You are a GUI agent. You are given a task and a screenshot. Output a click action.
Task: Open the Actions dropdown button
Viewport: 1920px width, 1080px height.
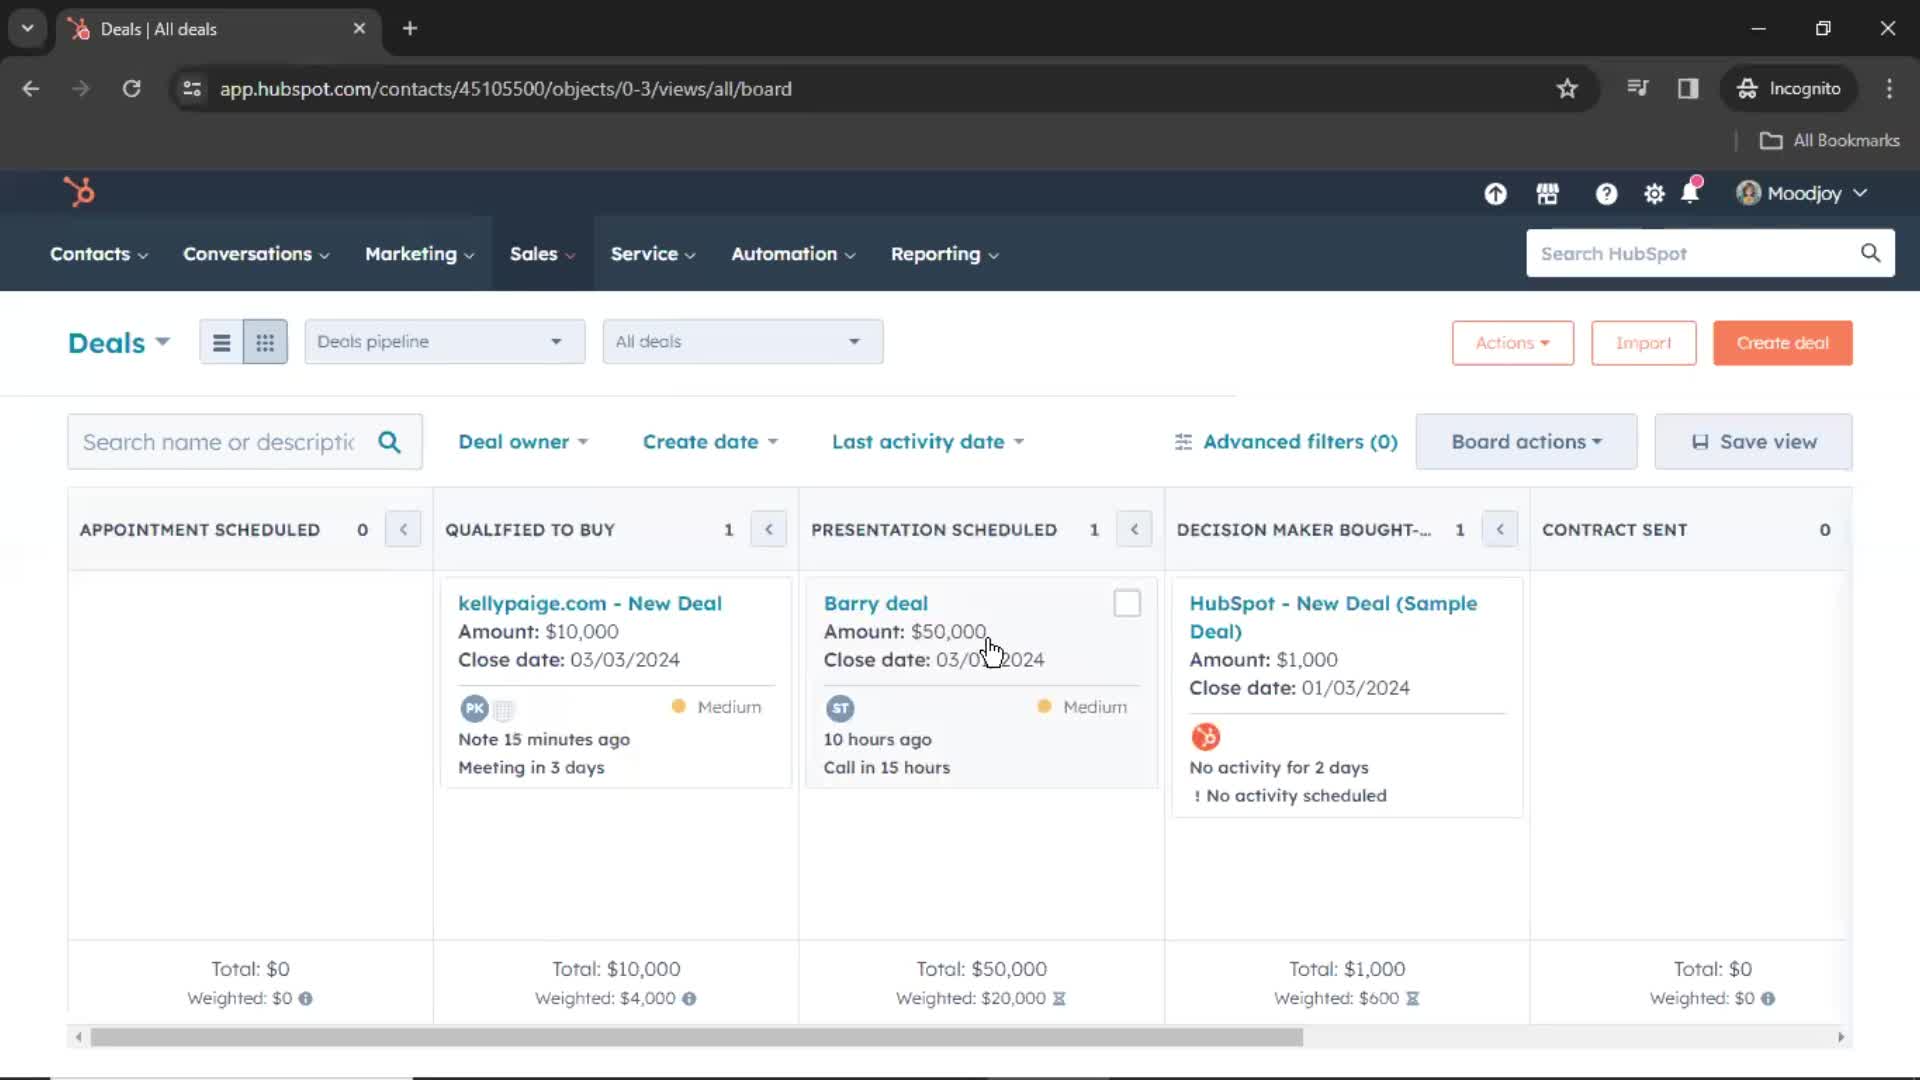coord(1513,343)
